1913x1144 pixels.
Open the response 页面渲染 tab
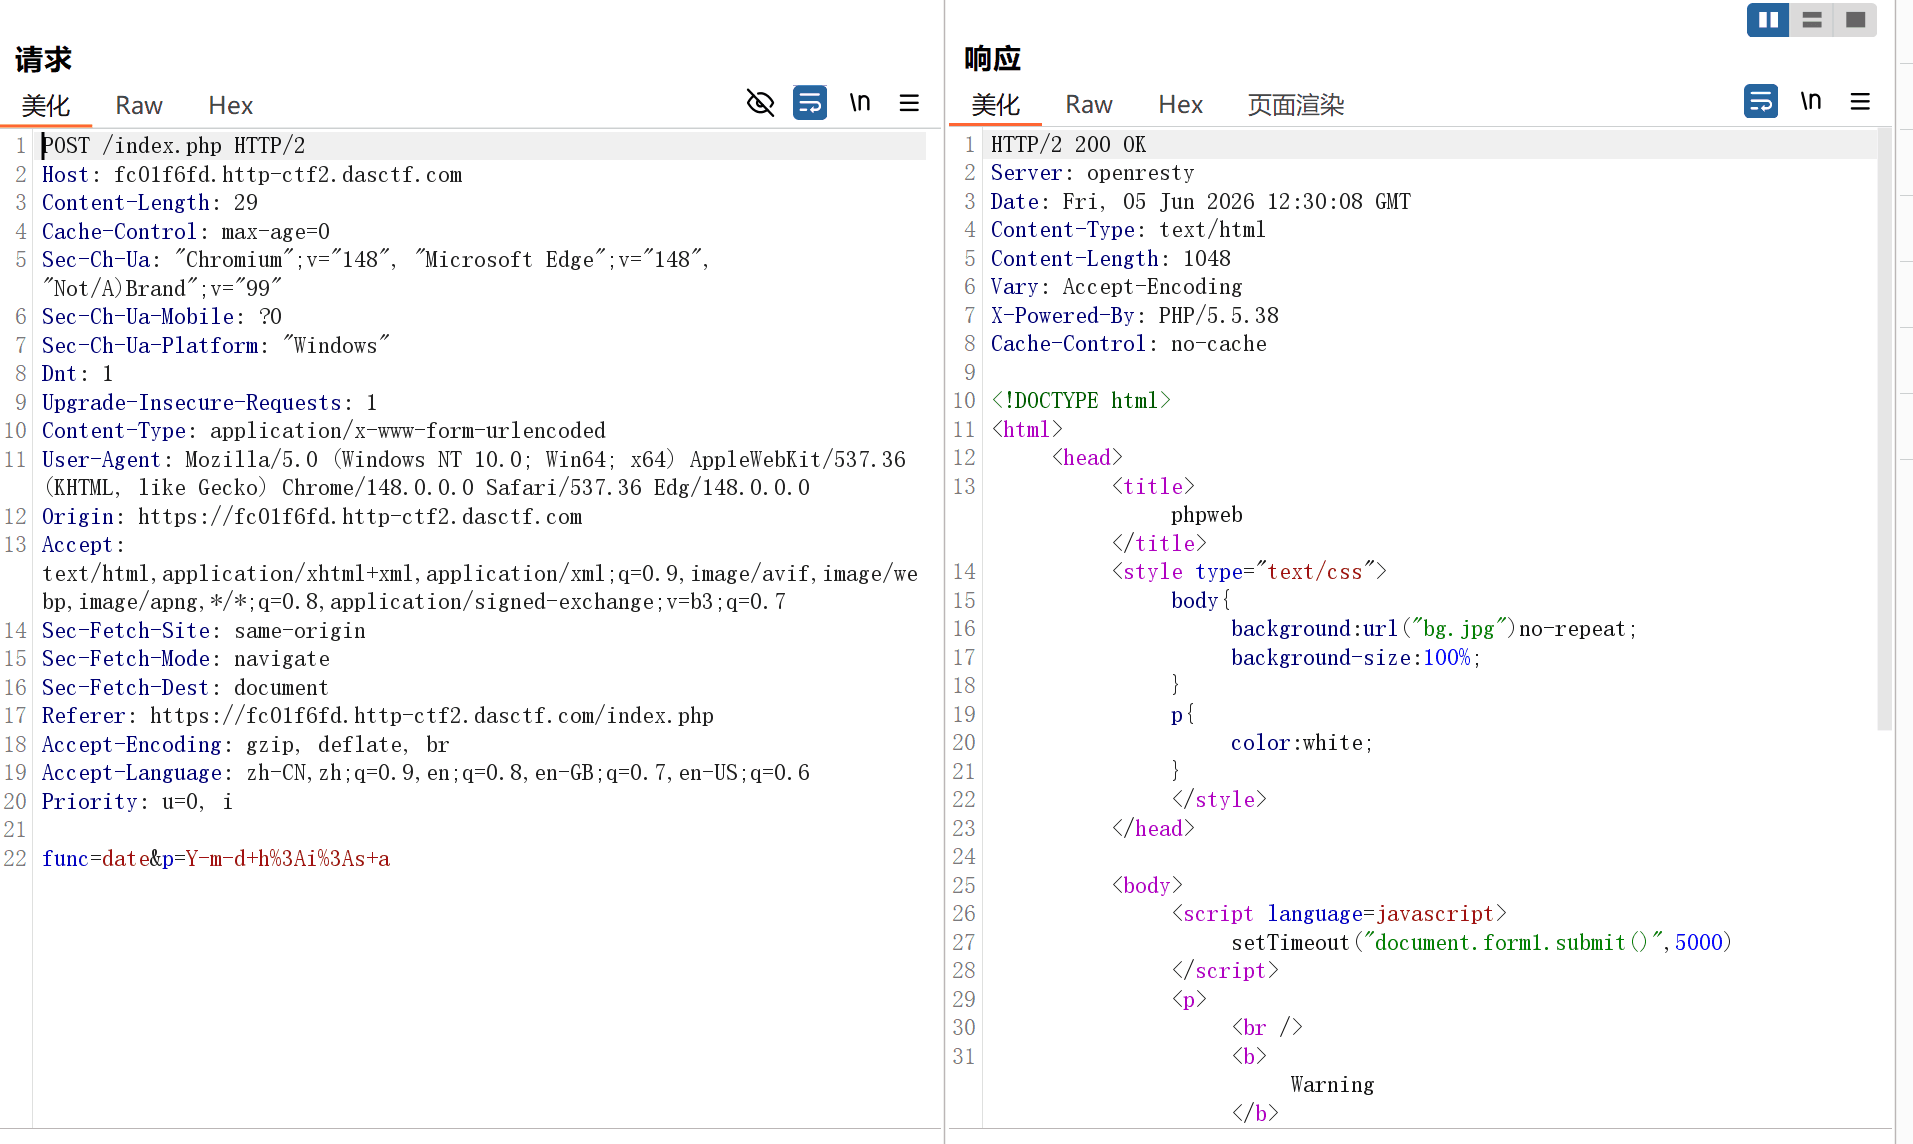(x=1296, y=105)
